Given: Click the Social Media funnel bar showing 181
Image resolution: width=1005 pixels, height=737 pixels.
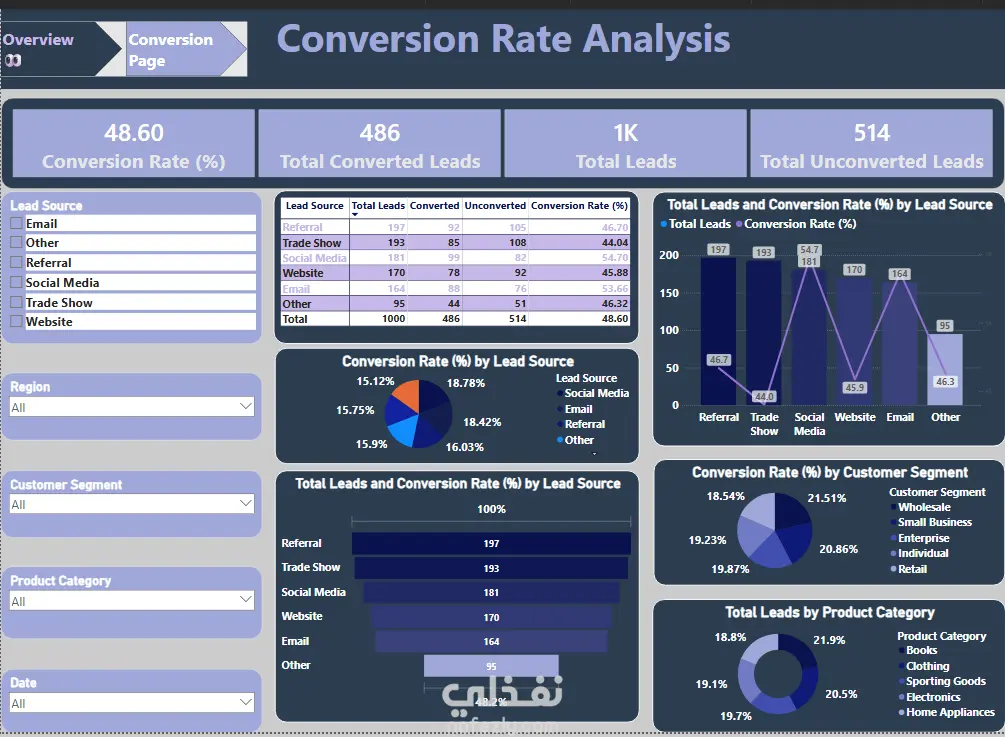Looking at the screenshot, I should click(491, 593).
